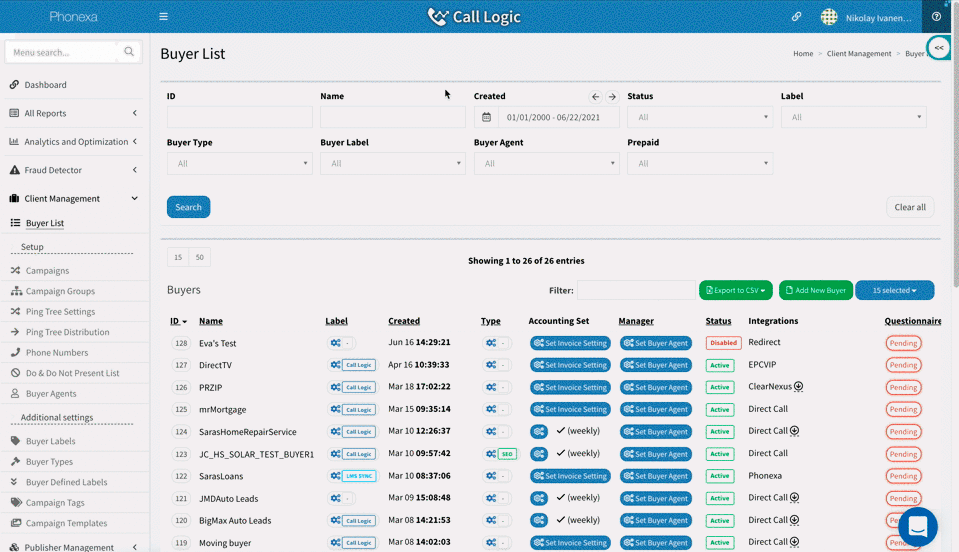Screen dimensions: 959x552
Task: Open the Prepaid dropdown
Action: (700, 163)
